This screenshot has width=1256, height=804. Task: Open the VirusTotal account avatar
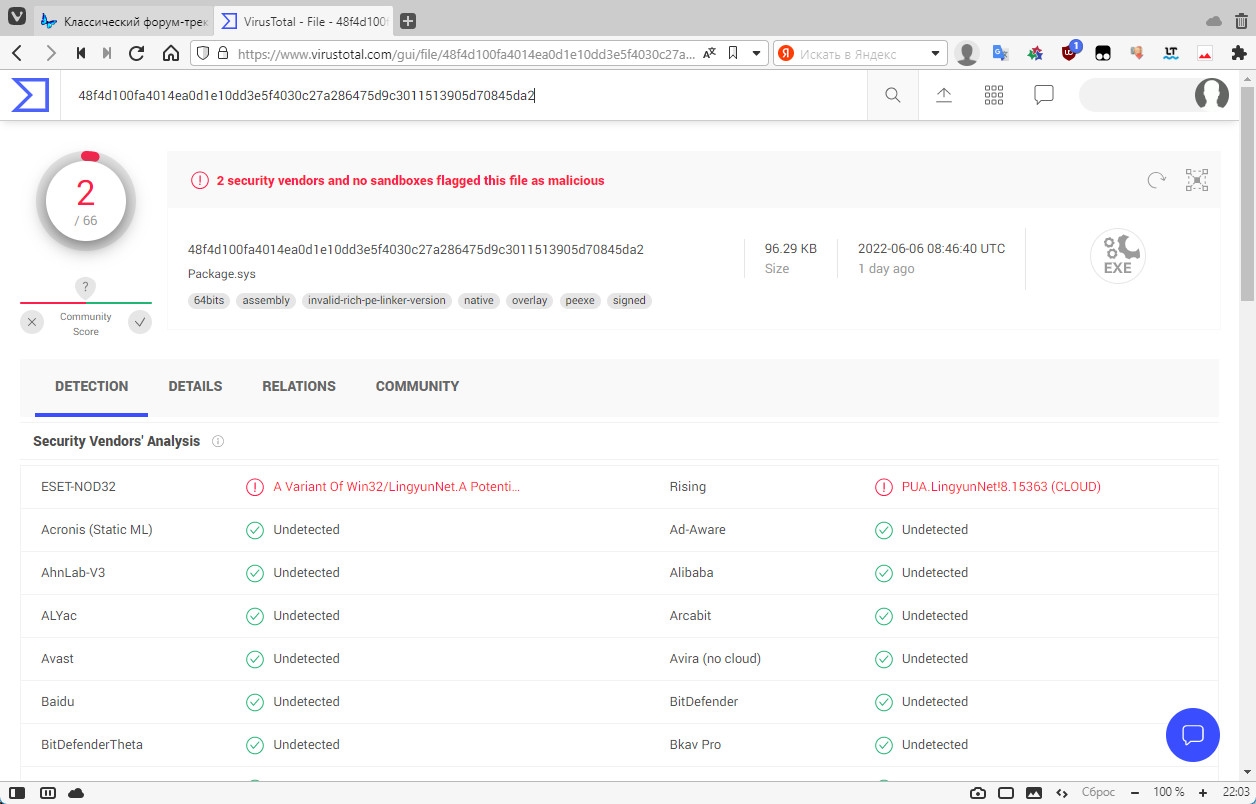point(1212,95)
